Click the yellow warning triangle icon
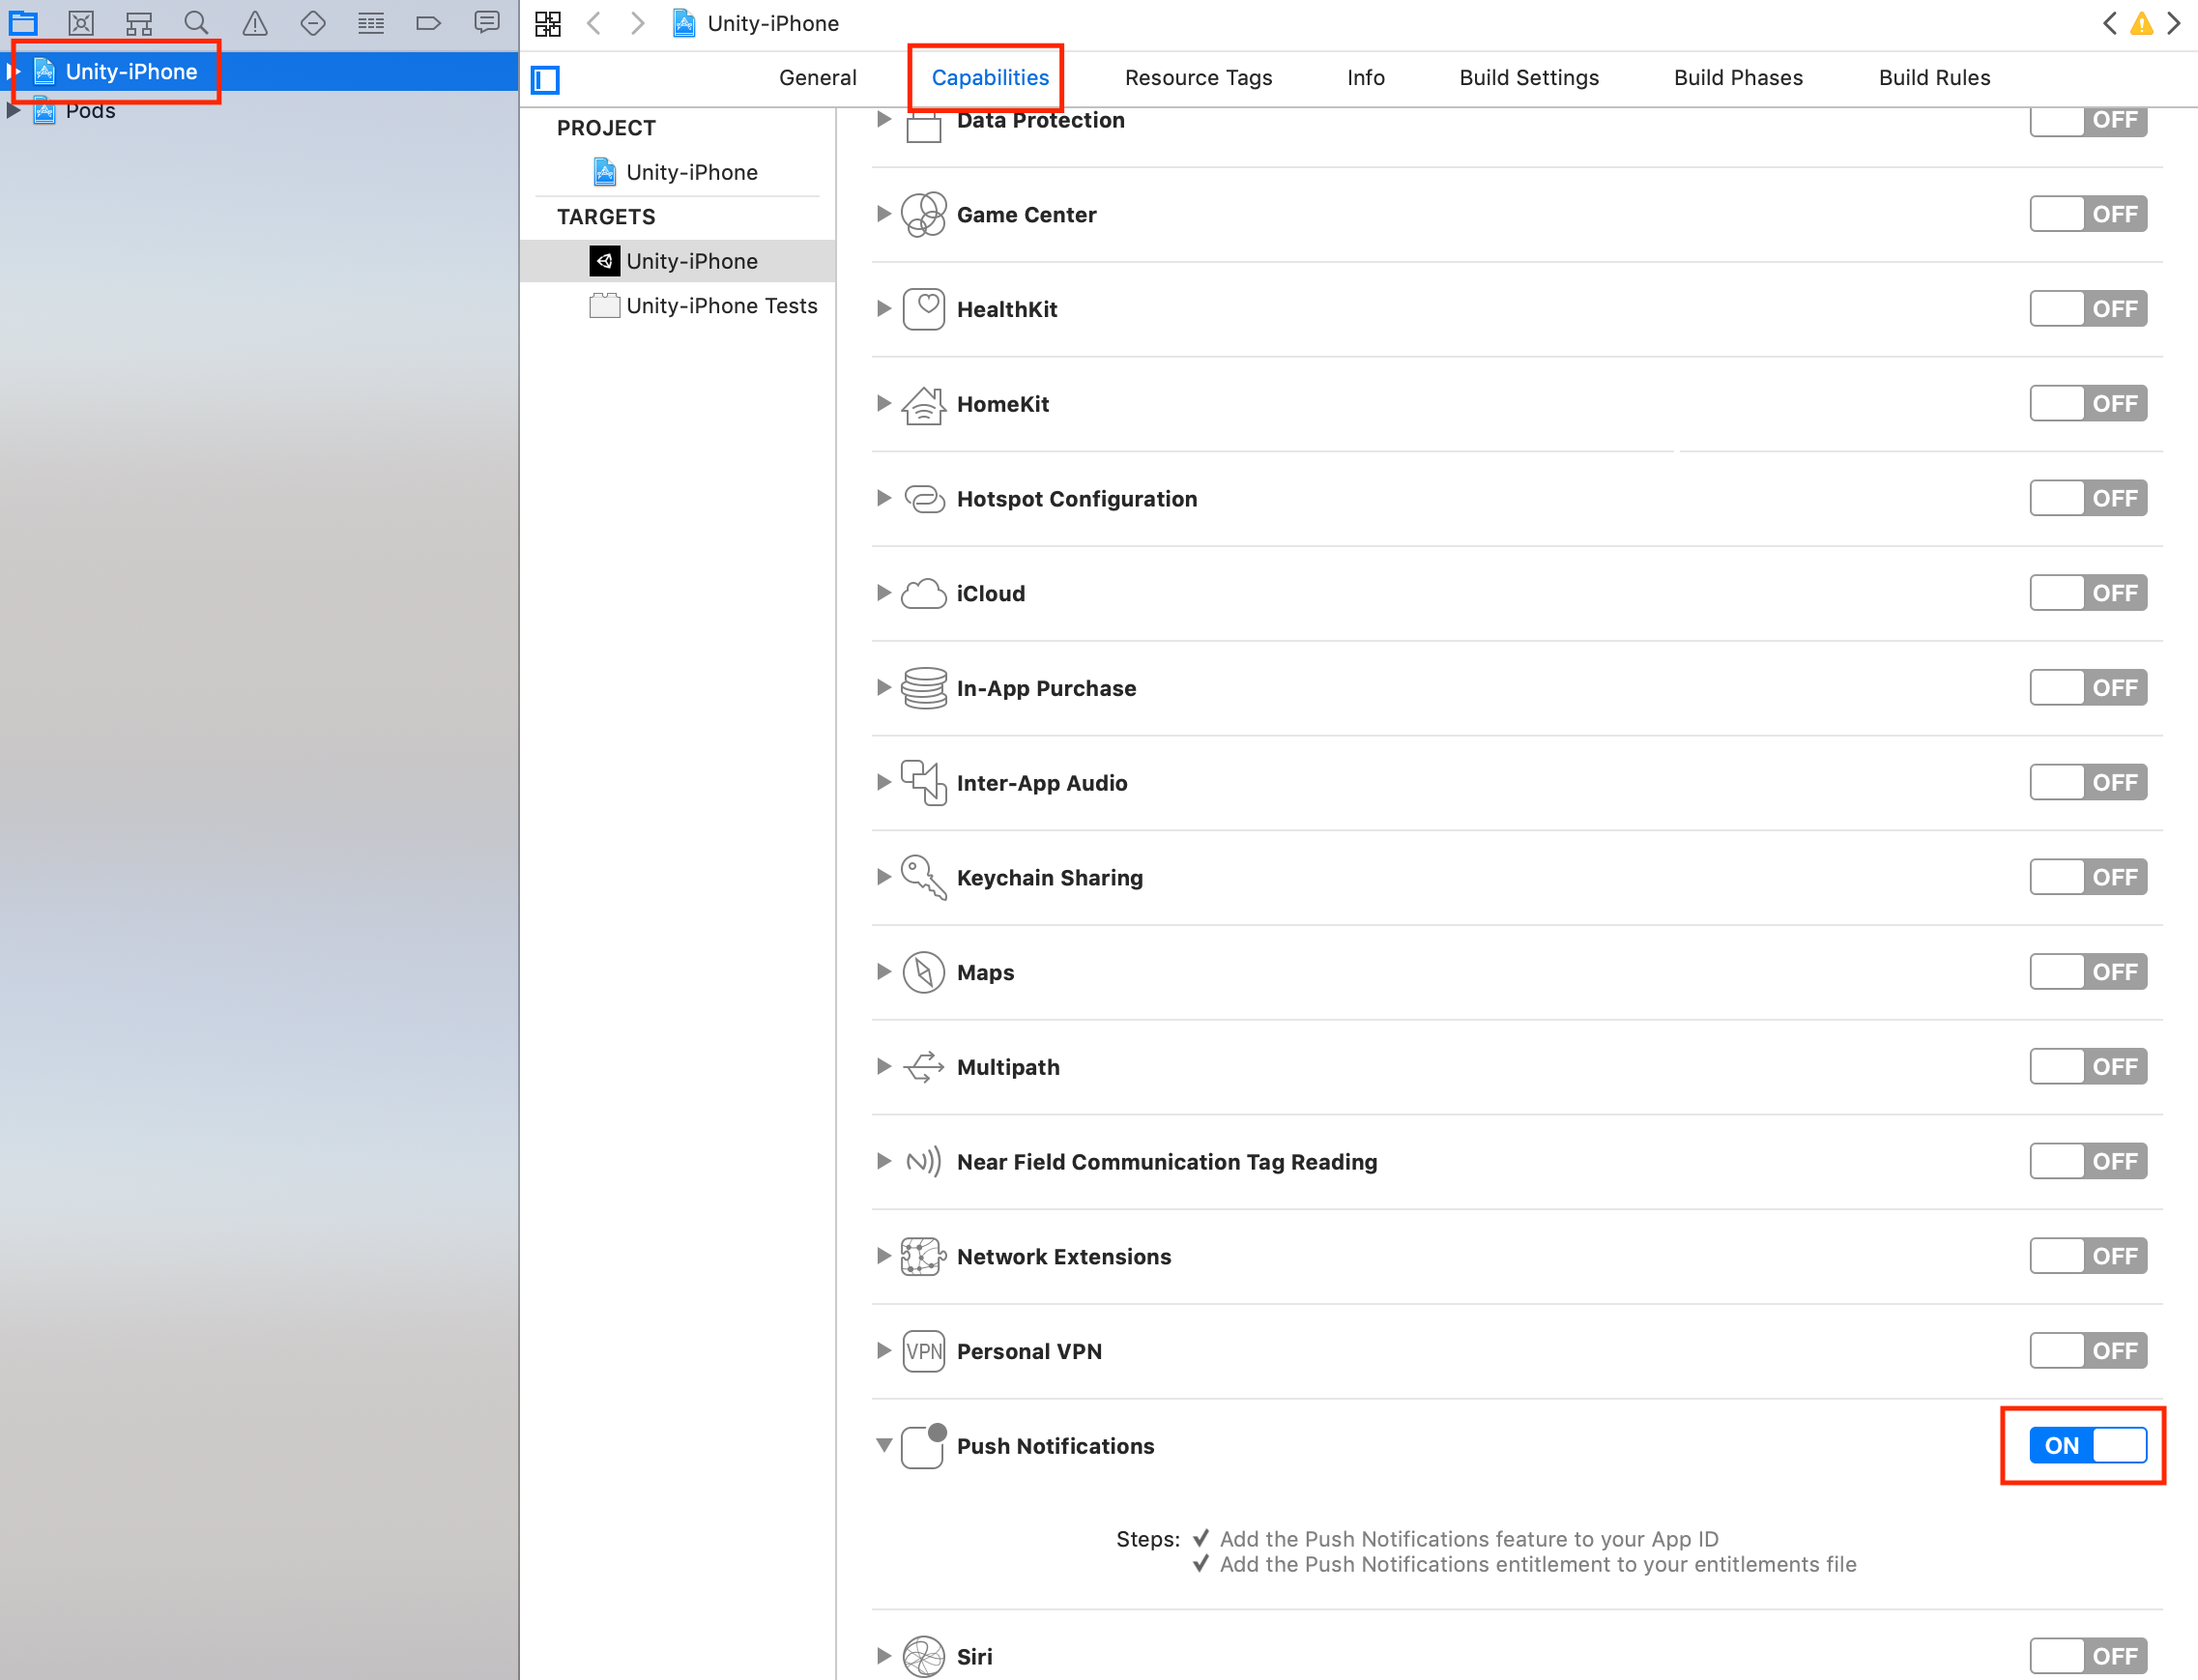Screen dimensions: 2198x1680 click(x=2141, y=24)
